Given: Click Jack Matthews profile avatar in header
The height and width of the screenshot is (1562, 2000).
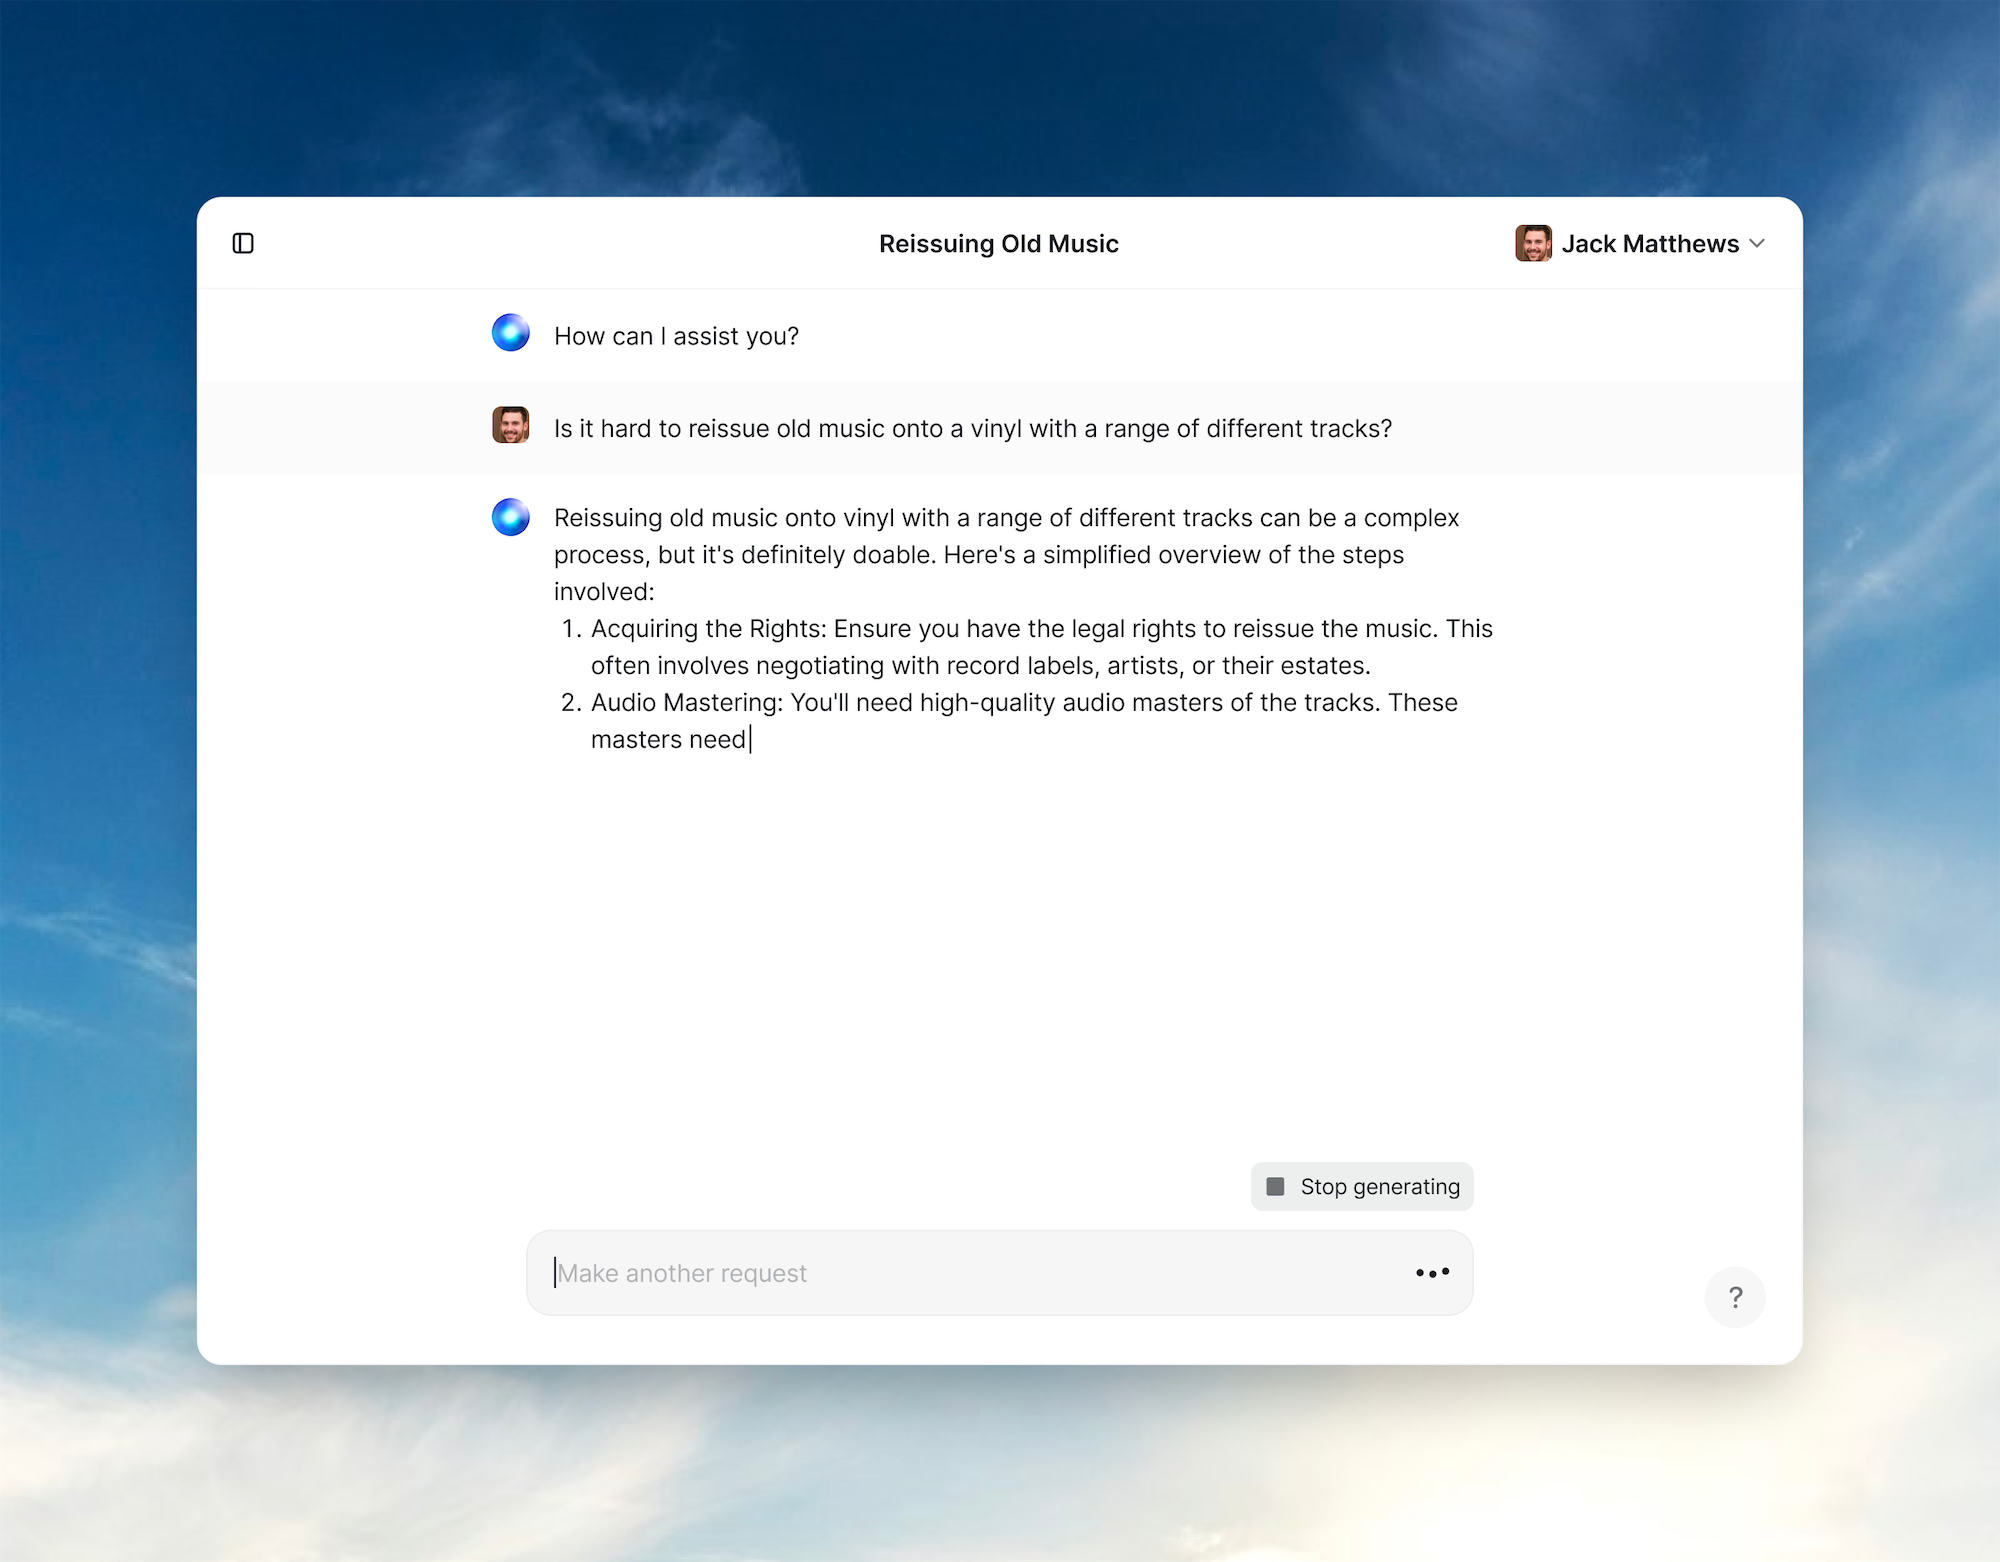Looking at the screenshot, I should coord(1533,243).
